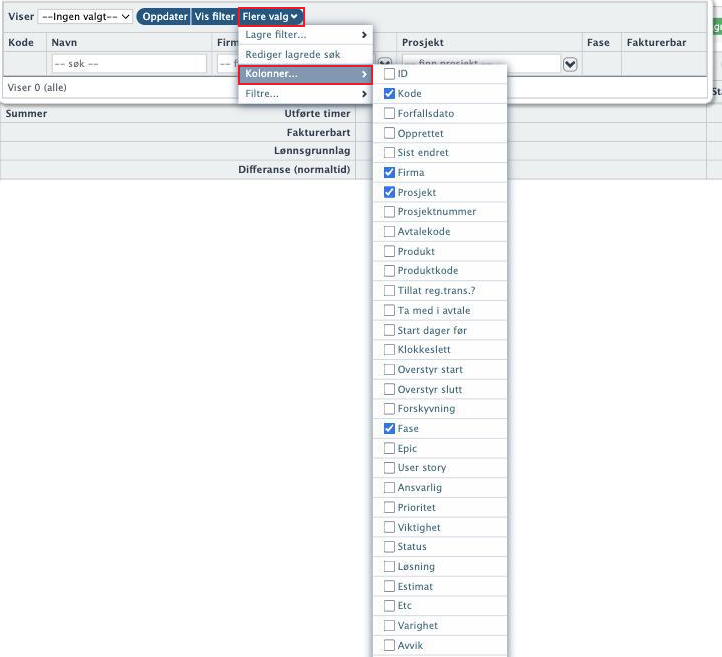Enable the Produktkode column checkbox
The width and height of the screenshot is (722, 657).
coord(390,270)
